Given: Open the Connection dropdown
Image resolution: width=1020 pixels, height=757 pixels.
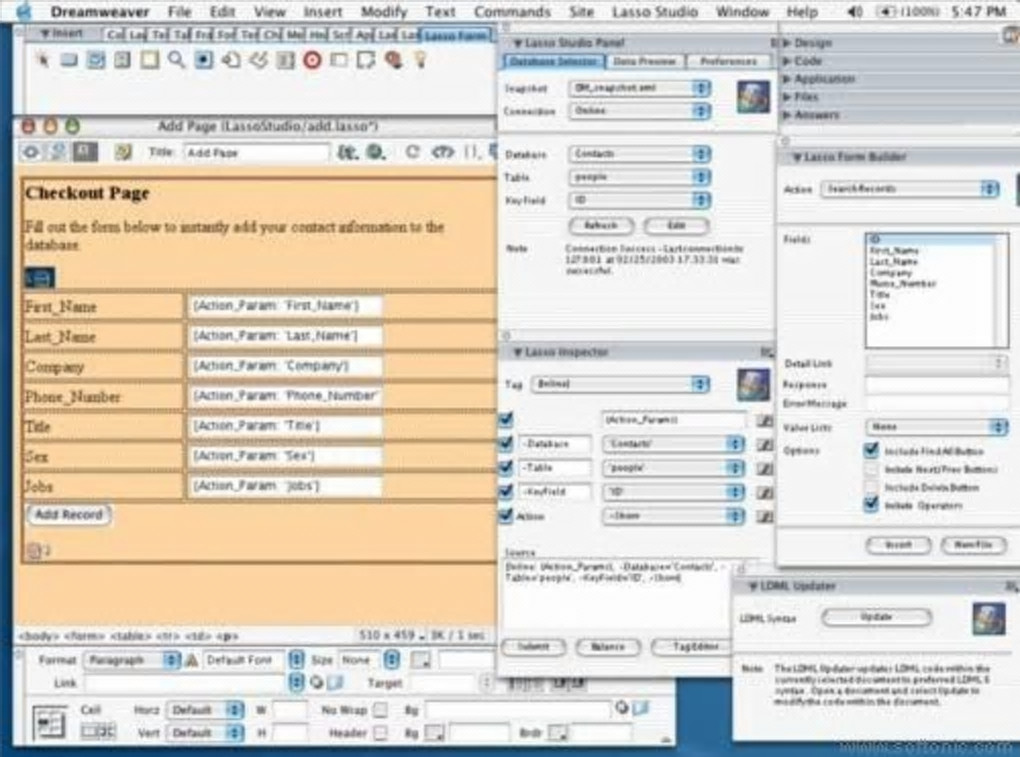Looking at the screenshot, I should 639,111.
